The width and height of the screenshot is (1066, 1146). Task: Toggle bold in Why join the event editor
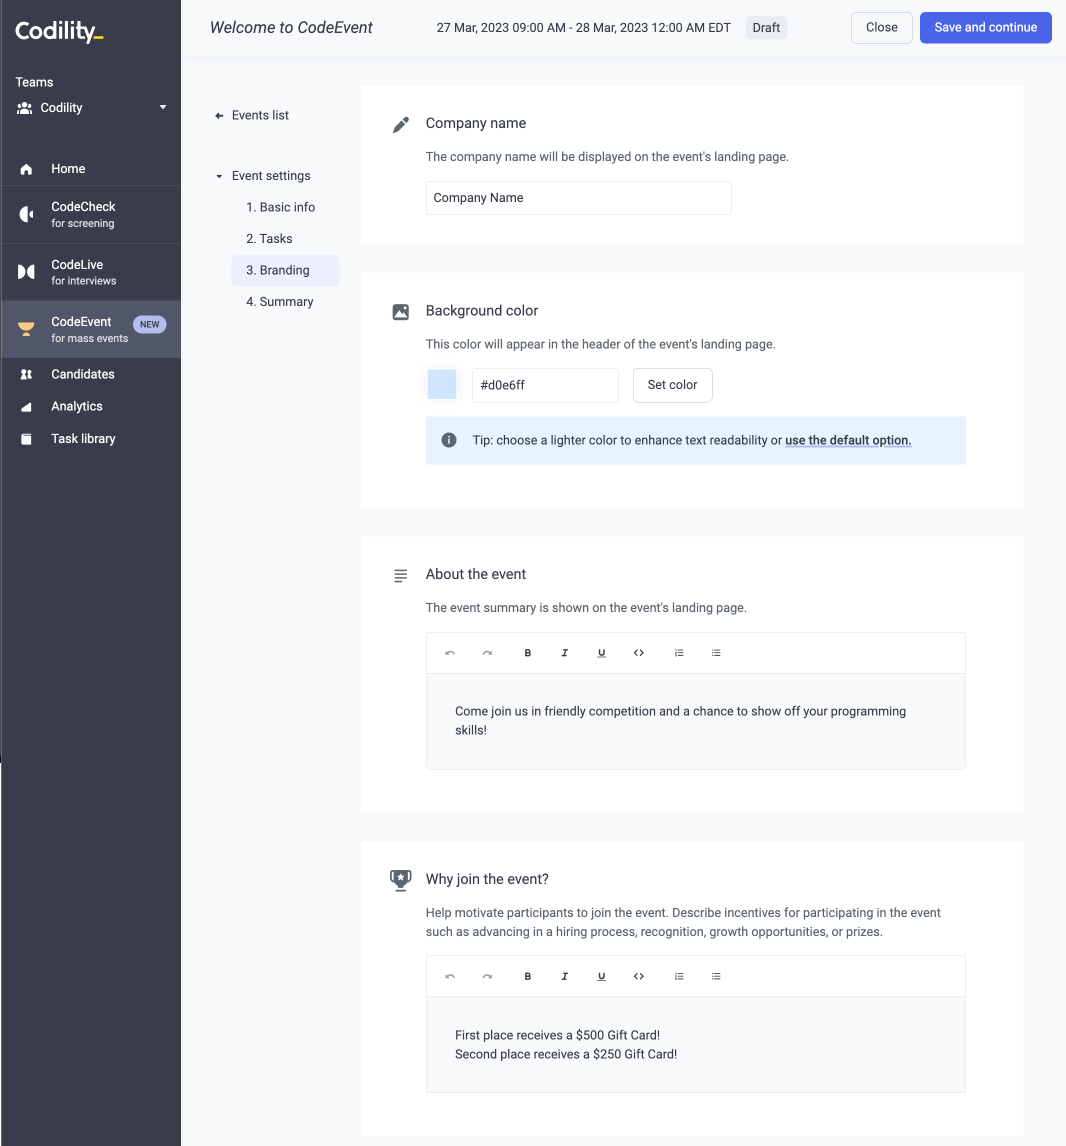tap(528, 976)
